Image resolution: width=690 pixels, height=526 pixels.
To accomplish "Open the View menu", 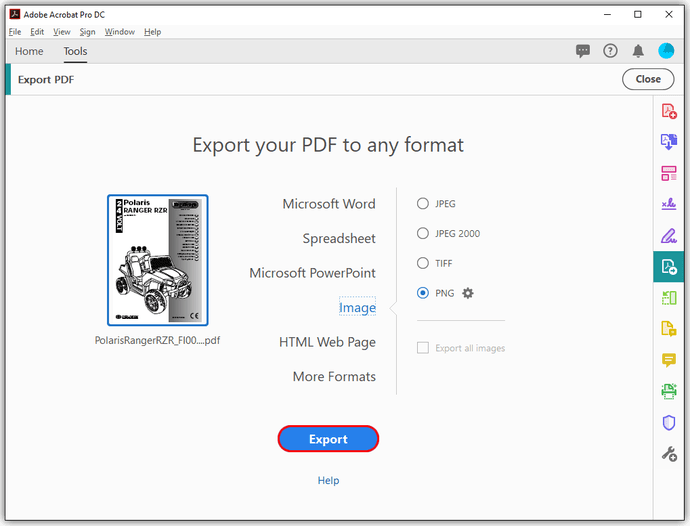I will point(62,32).
